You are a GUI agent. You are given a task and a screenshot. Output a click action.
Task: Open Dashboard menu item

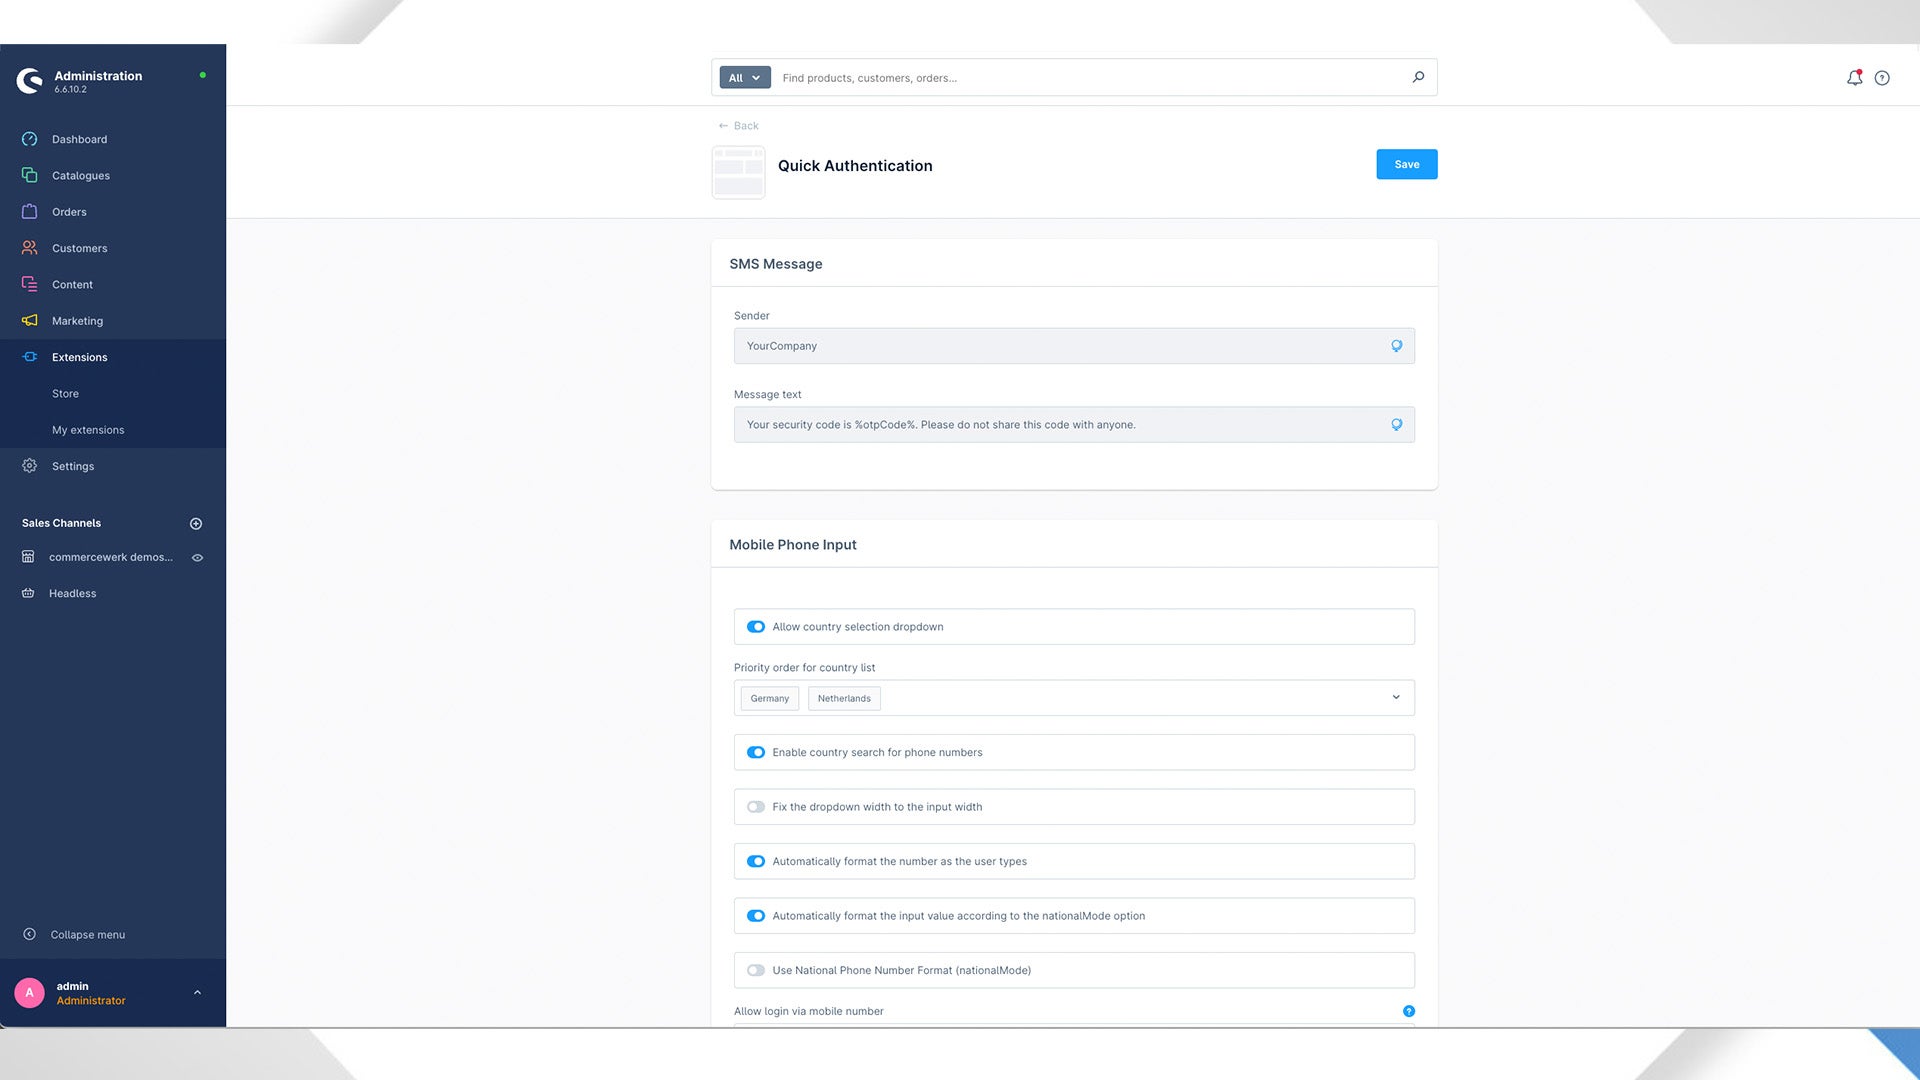80,139
